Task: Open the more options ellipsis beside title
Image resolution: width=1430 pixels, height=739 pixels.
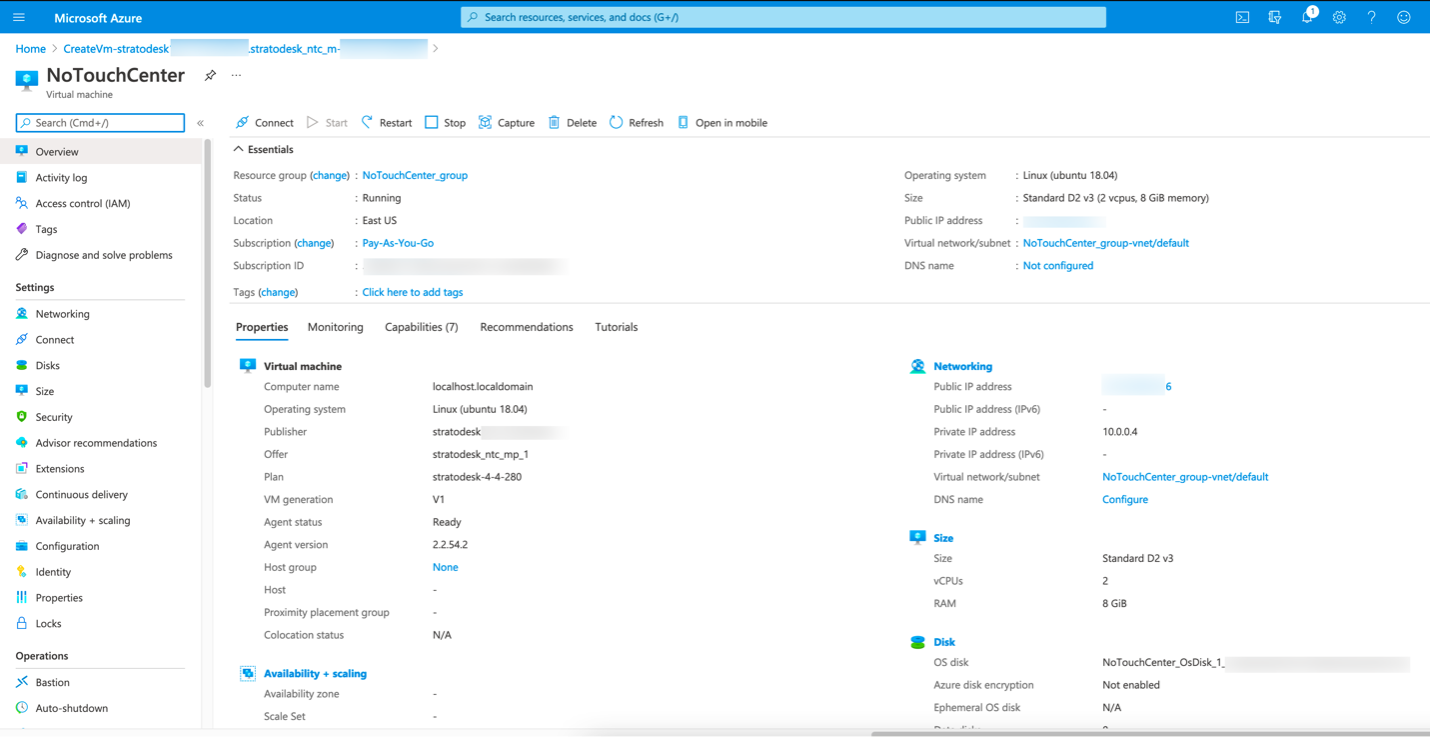Action: click(236, 75)
